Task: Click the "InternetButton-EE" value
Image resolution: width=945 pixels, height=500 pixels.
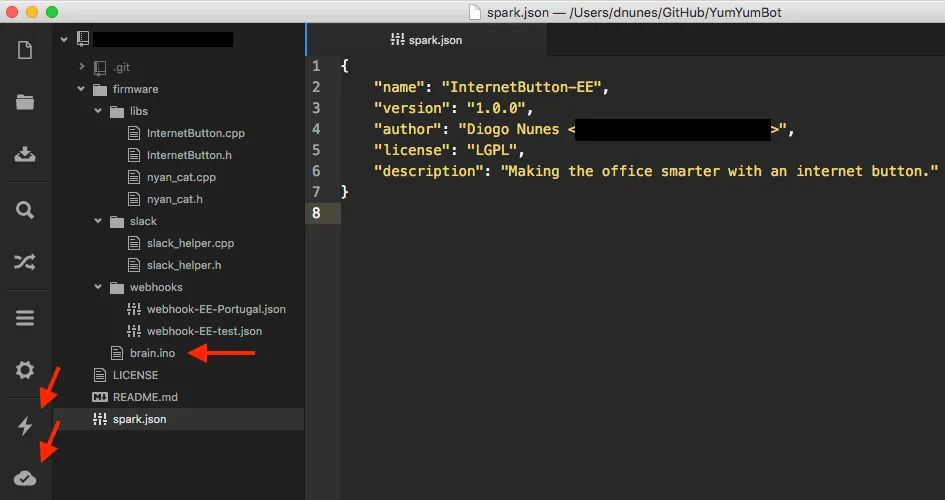Action: pos(521,87)
